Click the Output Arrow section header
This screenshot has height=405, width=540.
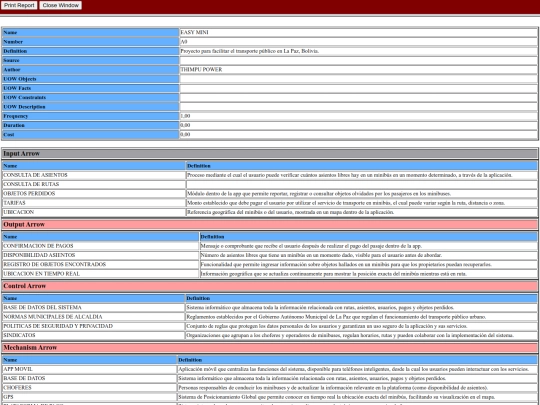point(270,225)
